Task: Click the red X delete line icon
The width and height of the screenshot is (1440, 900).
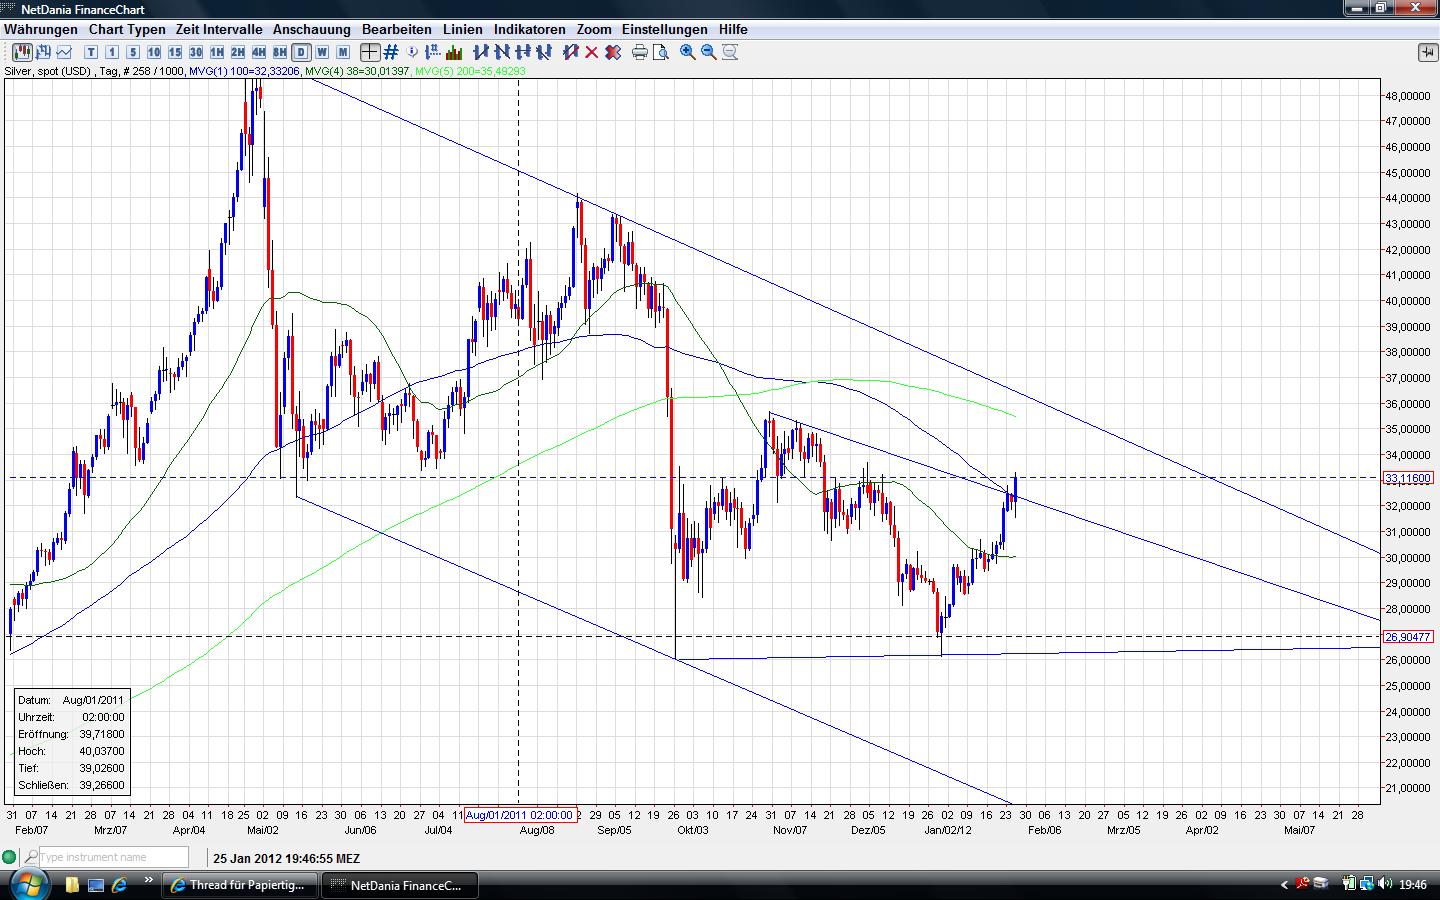Action: [x=591, y=52]
